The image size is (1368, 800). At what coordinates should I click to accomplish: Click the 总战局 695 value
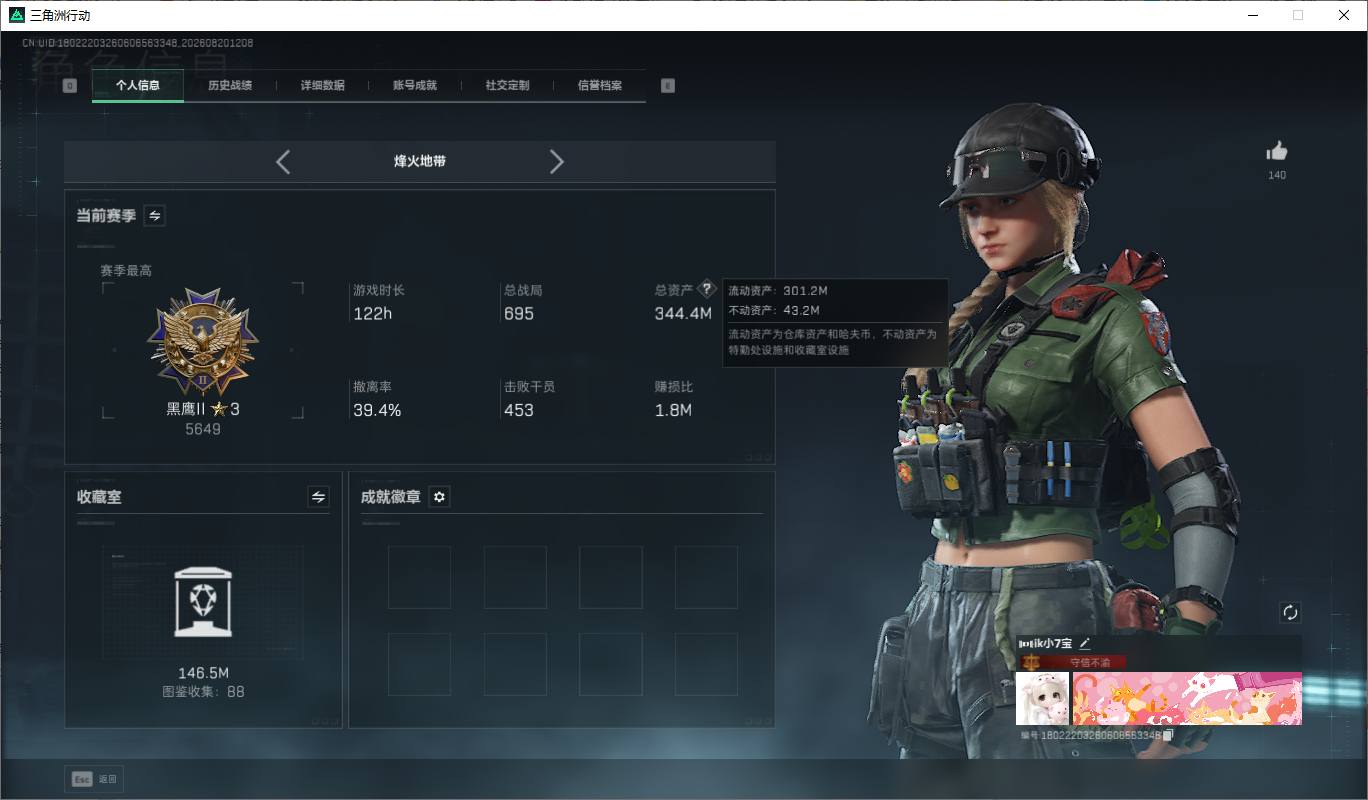[519, 314]
